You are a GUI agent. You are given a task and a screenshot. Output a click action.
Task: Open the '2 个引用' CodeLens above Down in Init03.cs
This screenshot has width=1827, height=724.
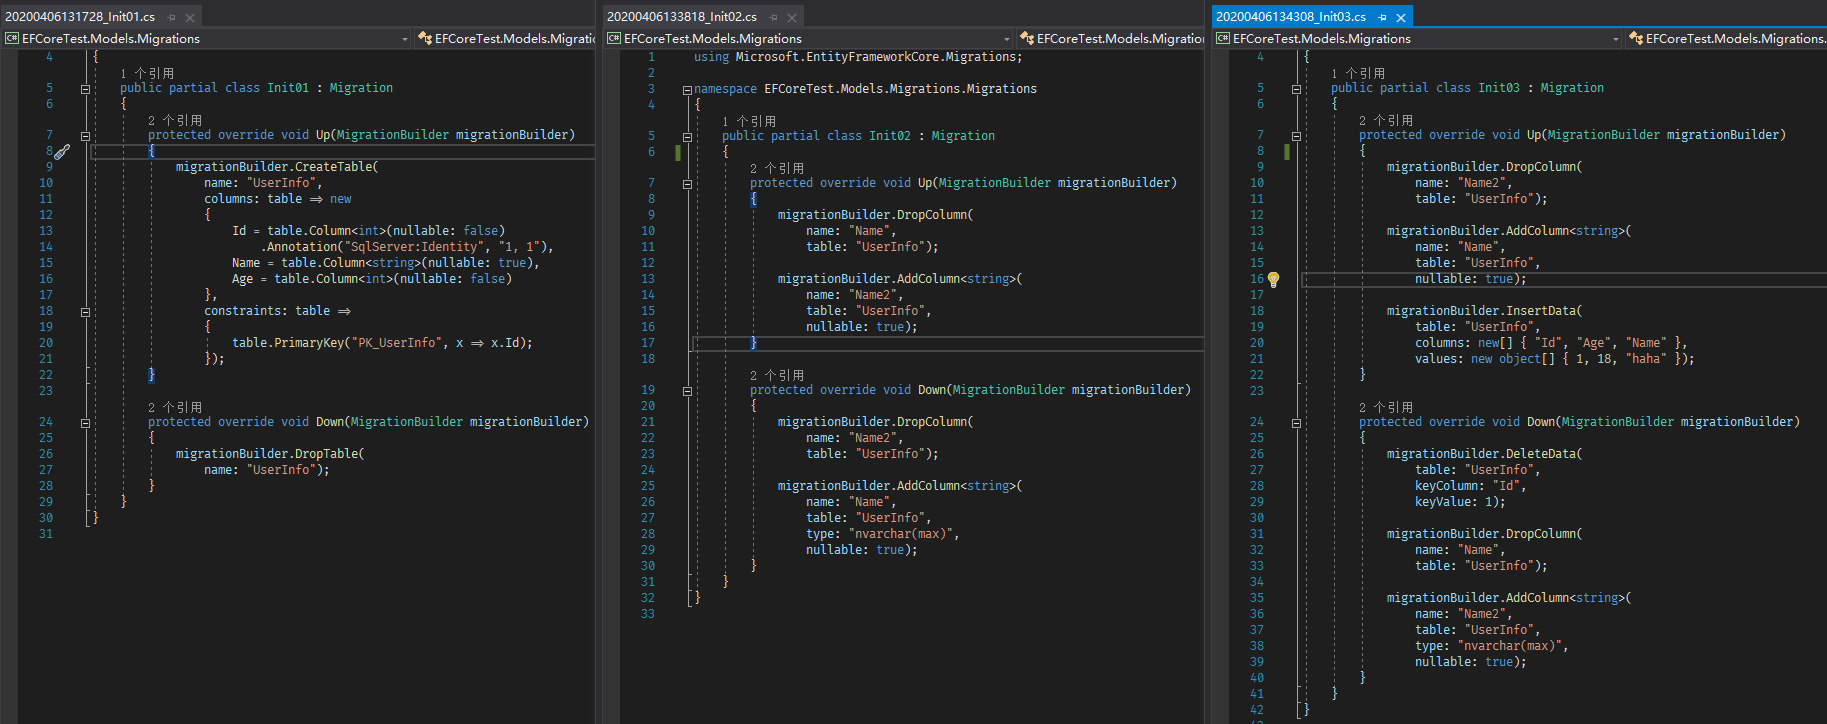click(x=1386, y=408)
